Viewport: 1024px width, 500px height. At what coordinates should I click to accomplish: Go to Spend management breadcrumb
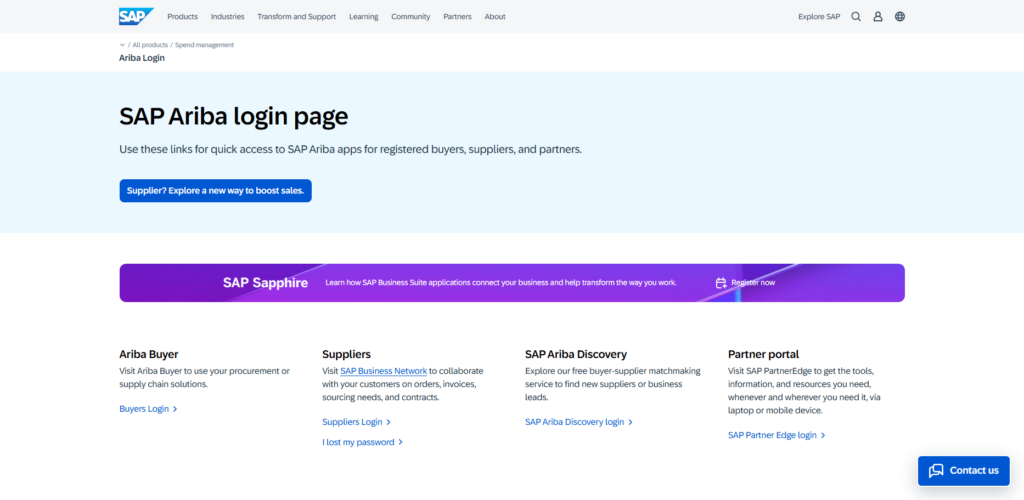pyautogui.click(x=204, y=45)
